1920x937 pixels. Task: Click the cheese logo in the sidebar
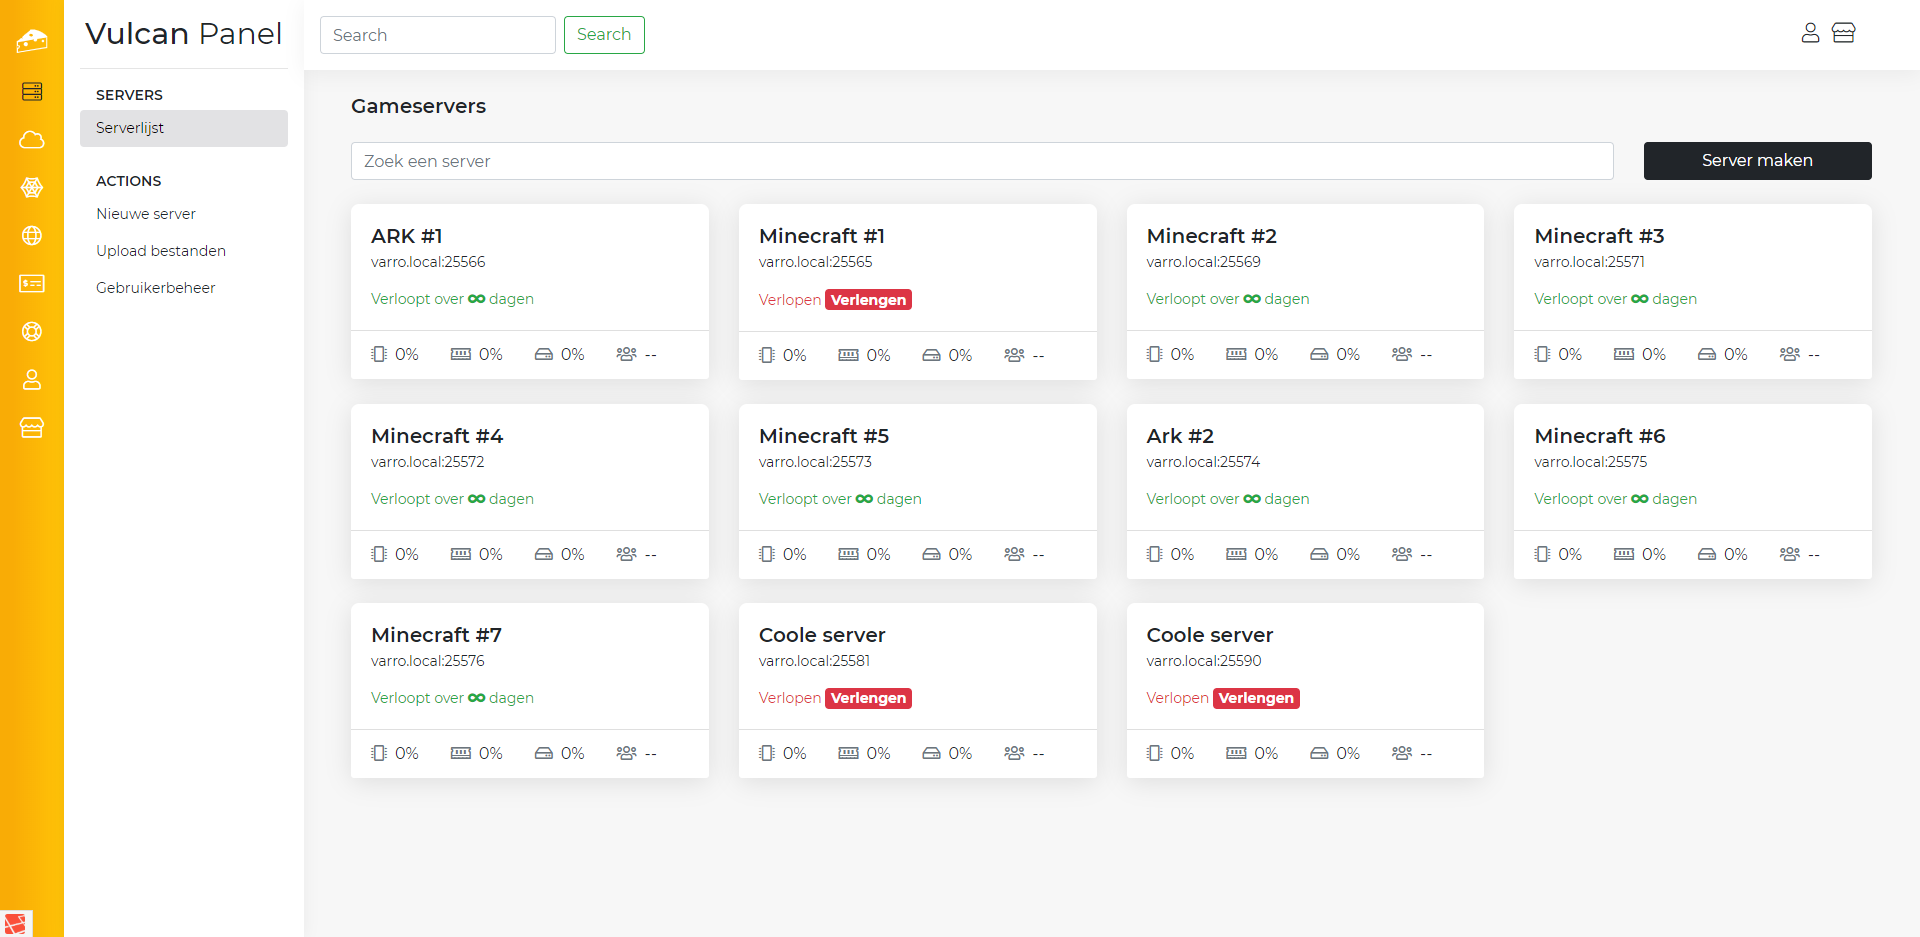point(32,41)
